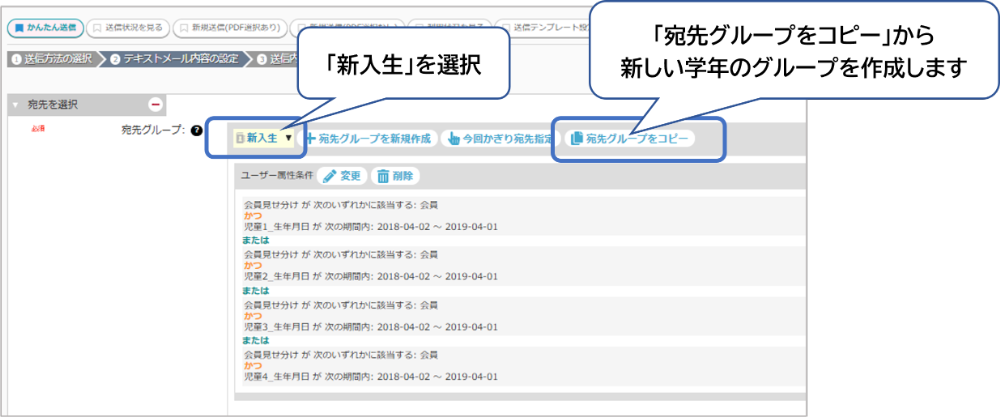1000x417 pixels.
Task: Click the 児童1_生年月日 condition row
Action: [370, 227]
